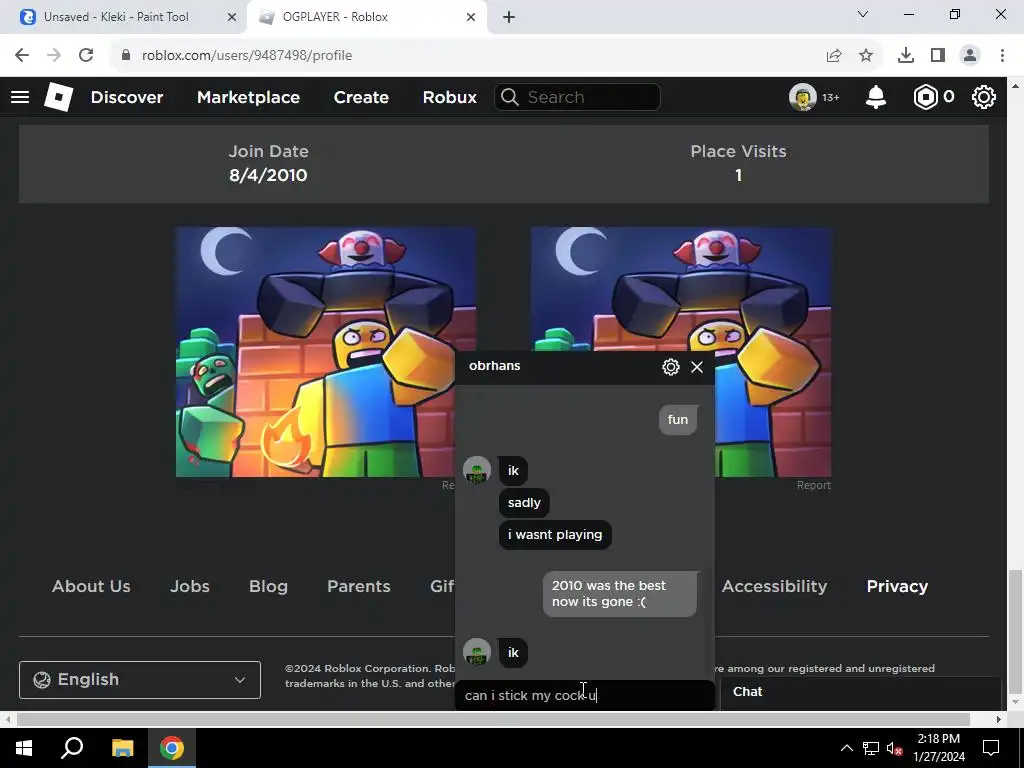Go to the Create page
The width and height of the screenshot is (1024, 768).
pyautogui.click(x=361, y=97)
